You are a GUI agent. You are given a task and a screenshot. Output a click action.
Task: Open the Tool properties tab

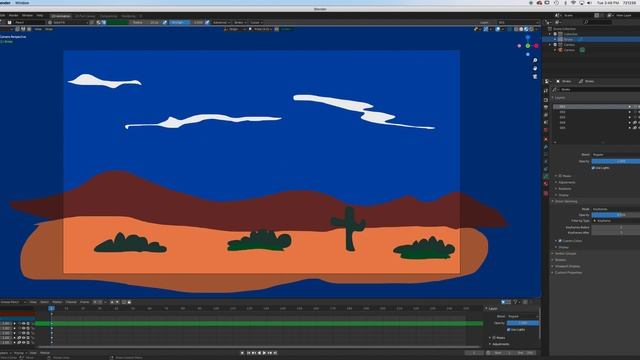coord(546,90)
